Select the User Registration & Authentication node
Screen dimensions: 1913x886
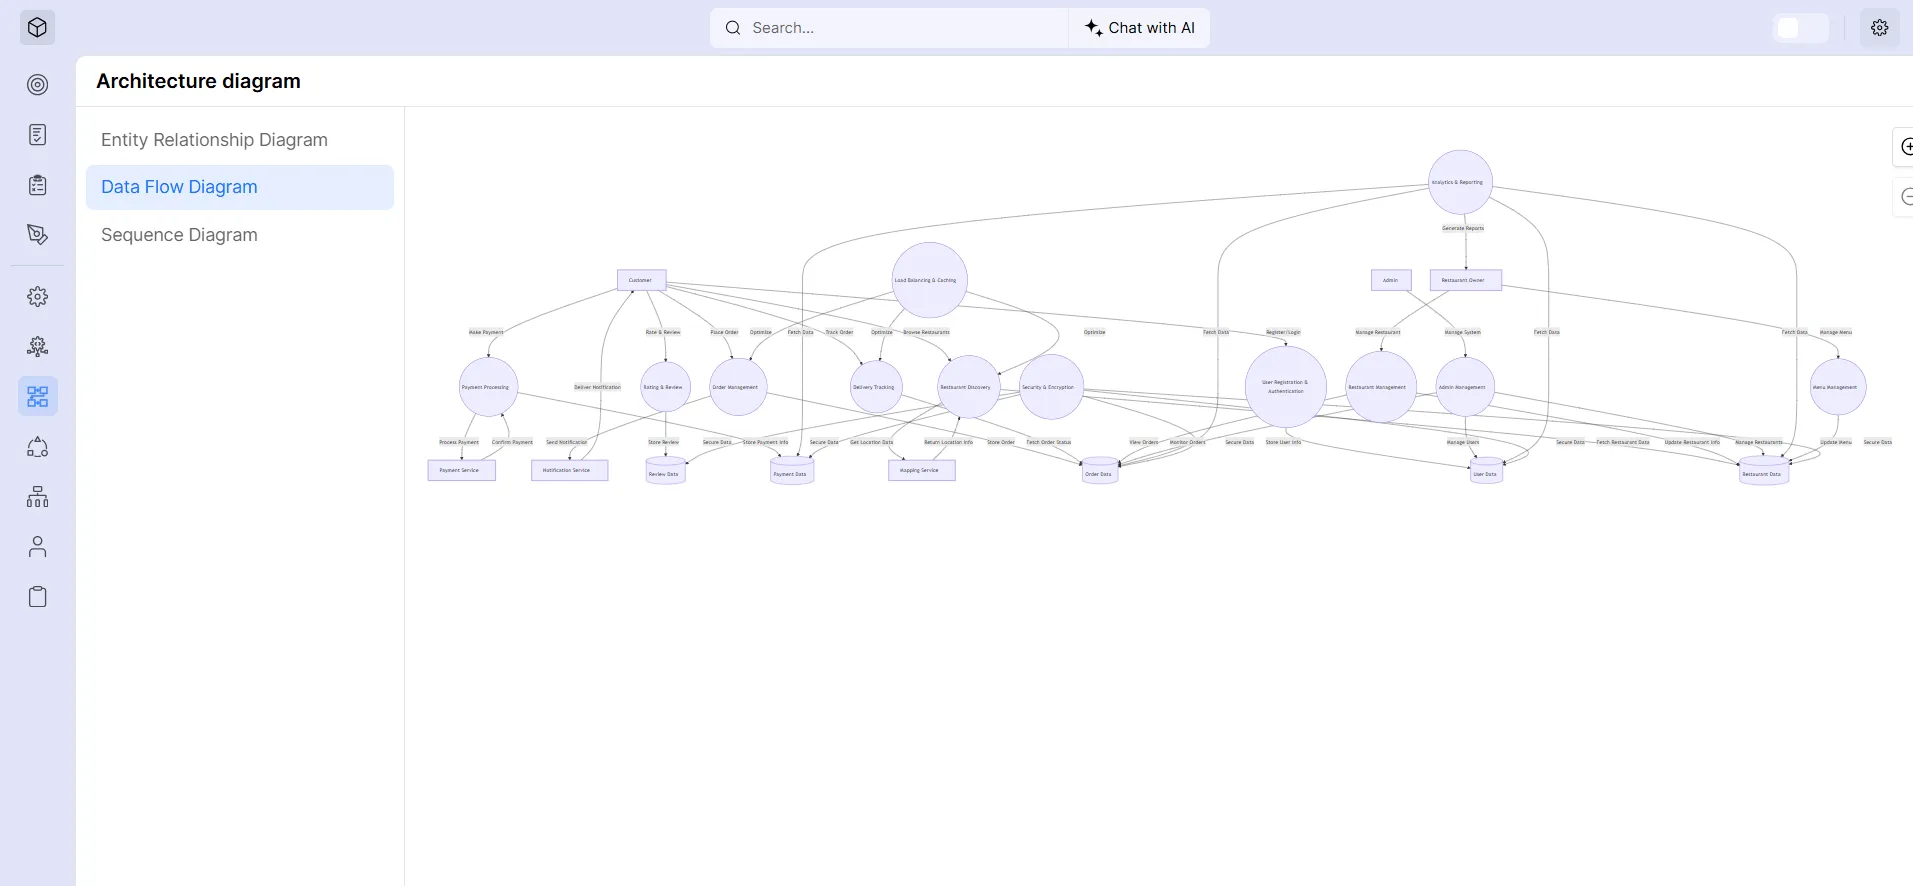point(1285,387)
